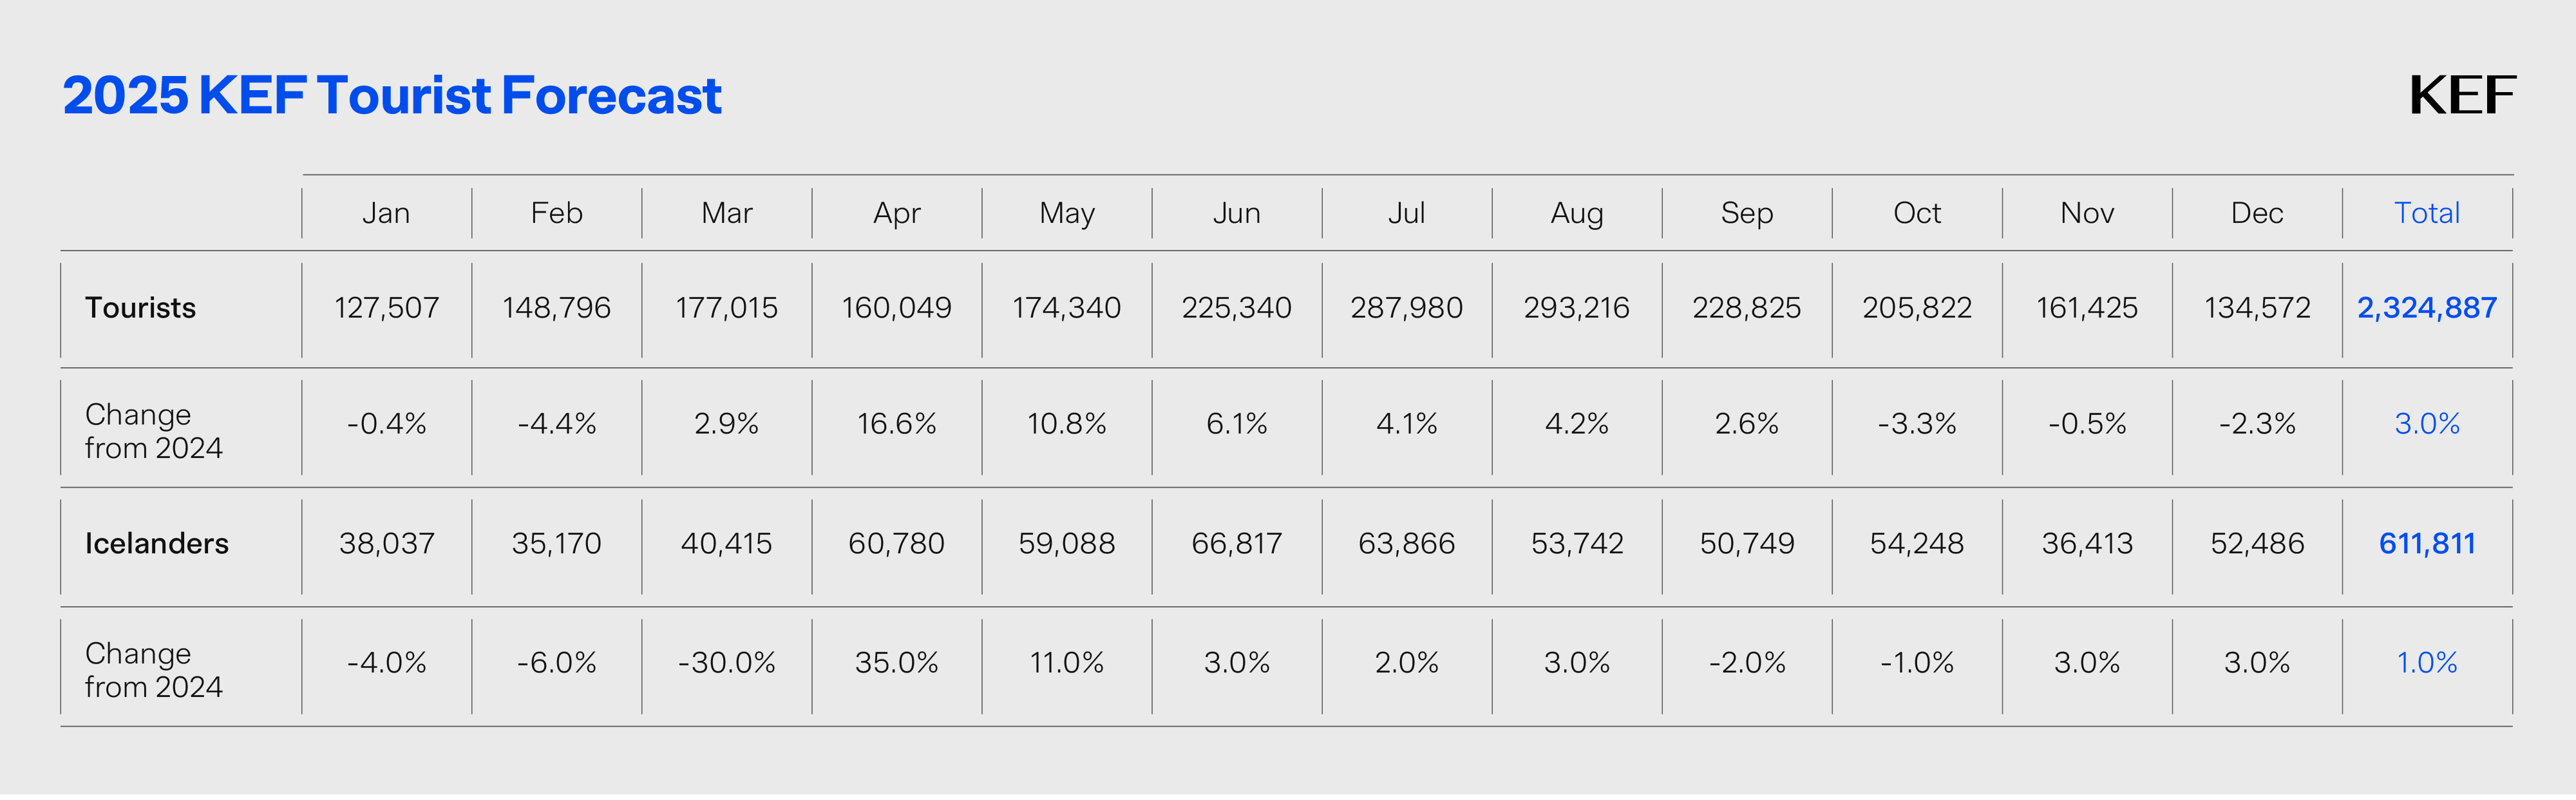The width and height of the screenshot is (2576, 800).
Task: Select the Apr column header
Action: (896, 213)
